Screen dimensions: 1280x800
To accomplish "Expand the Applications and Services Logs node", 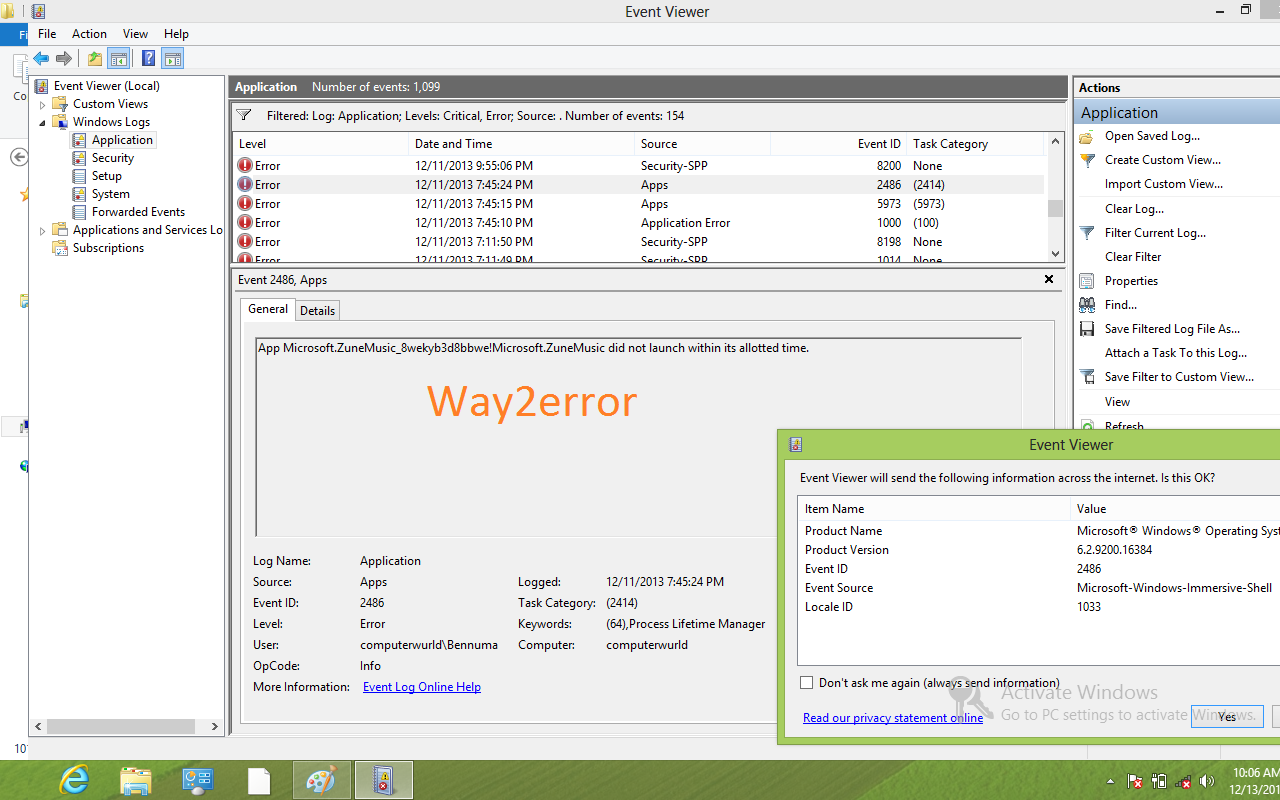I will click(x=42, y=229).
